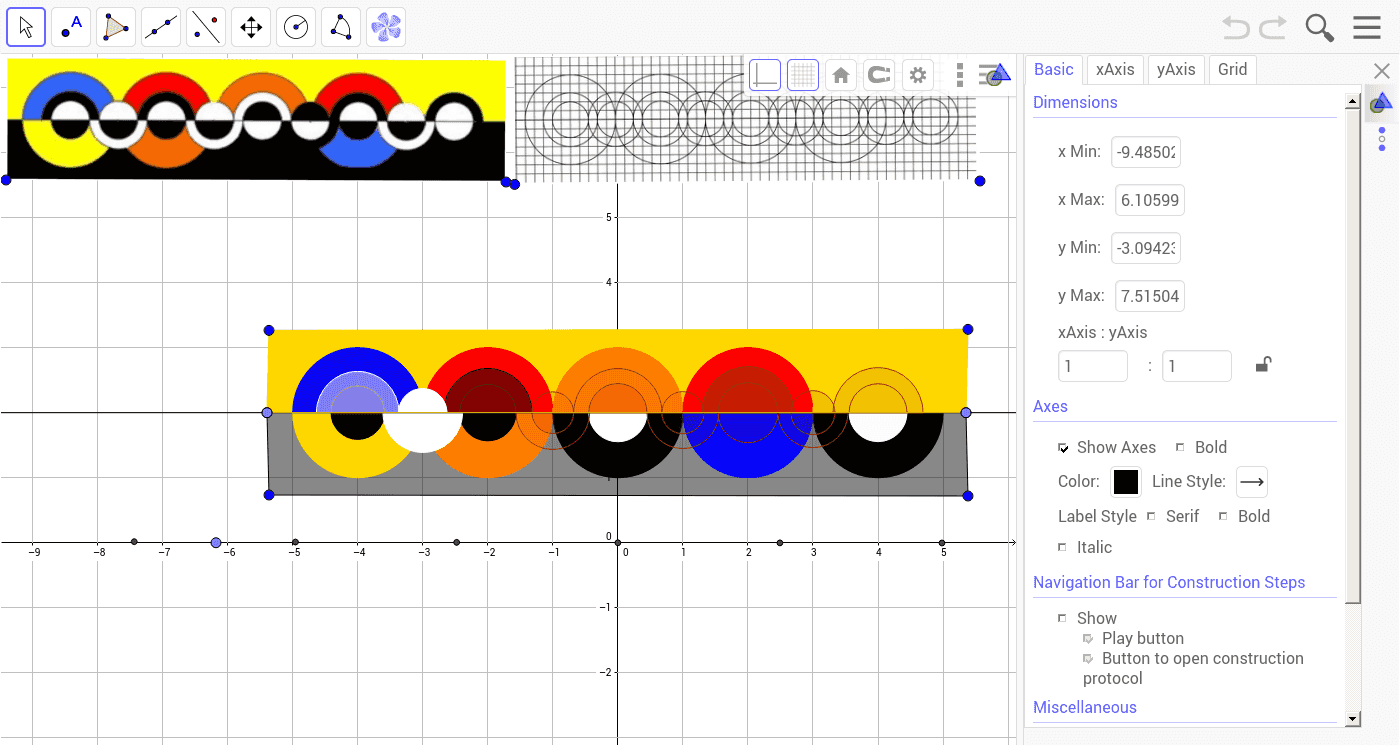
Task: Select the Move Graphics View tool
Action: pyautogui.click(x=251, y=27)
